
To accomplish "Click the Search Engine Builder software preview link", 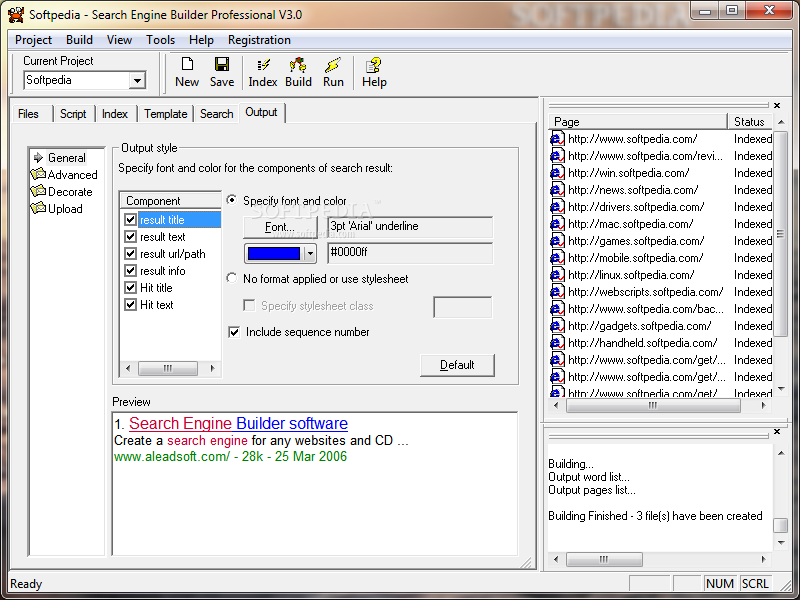I will 238,423.
